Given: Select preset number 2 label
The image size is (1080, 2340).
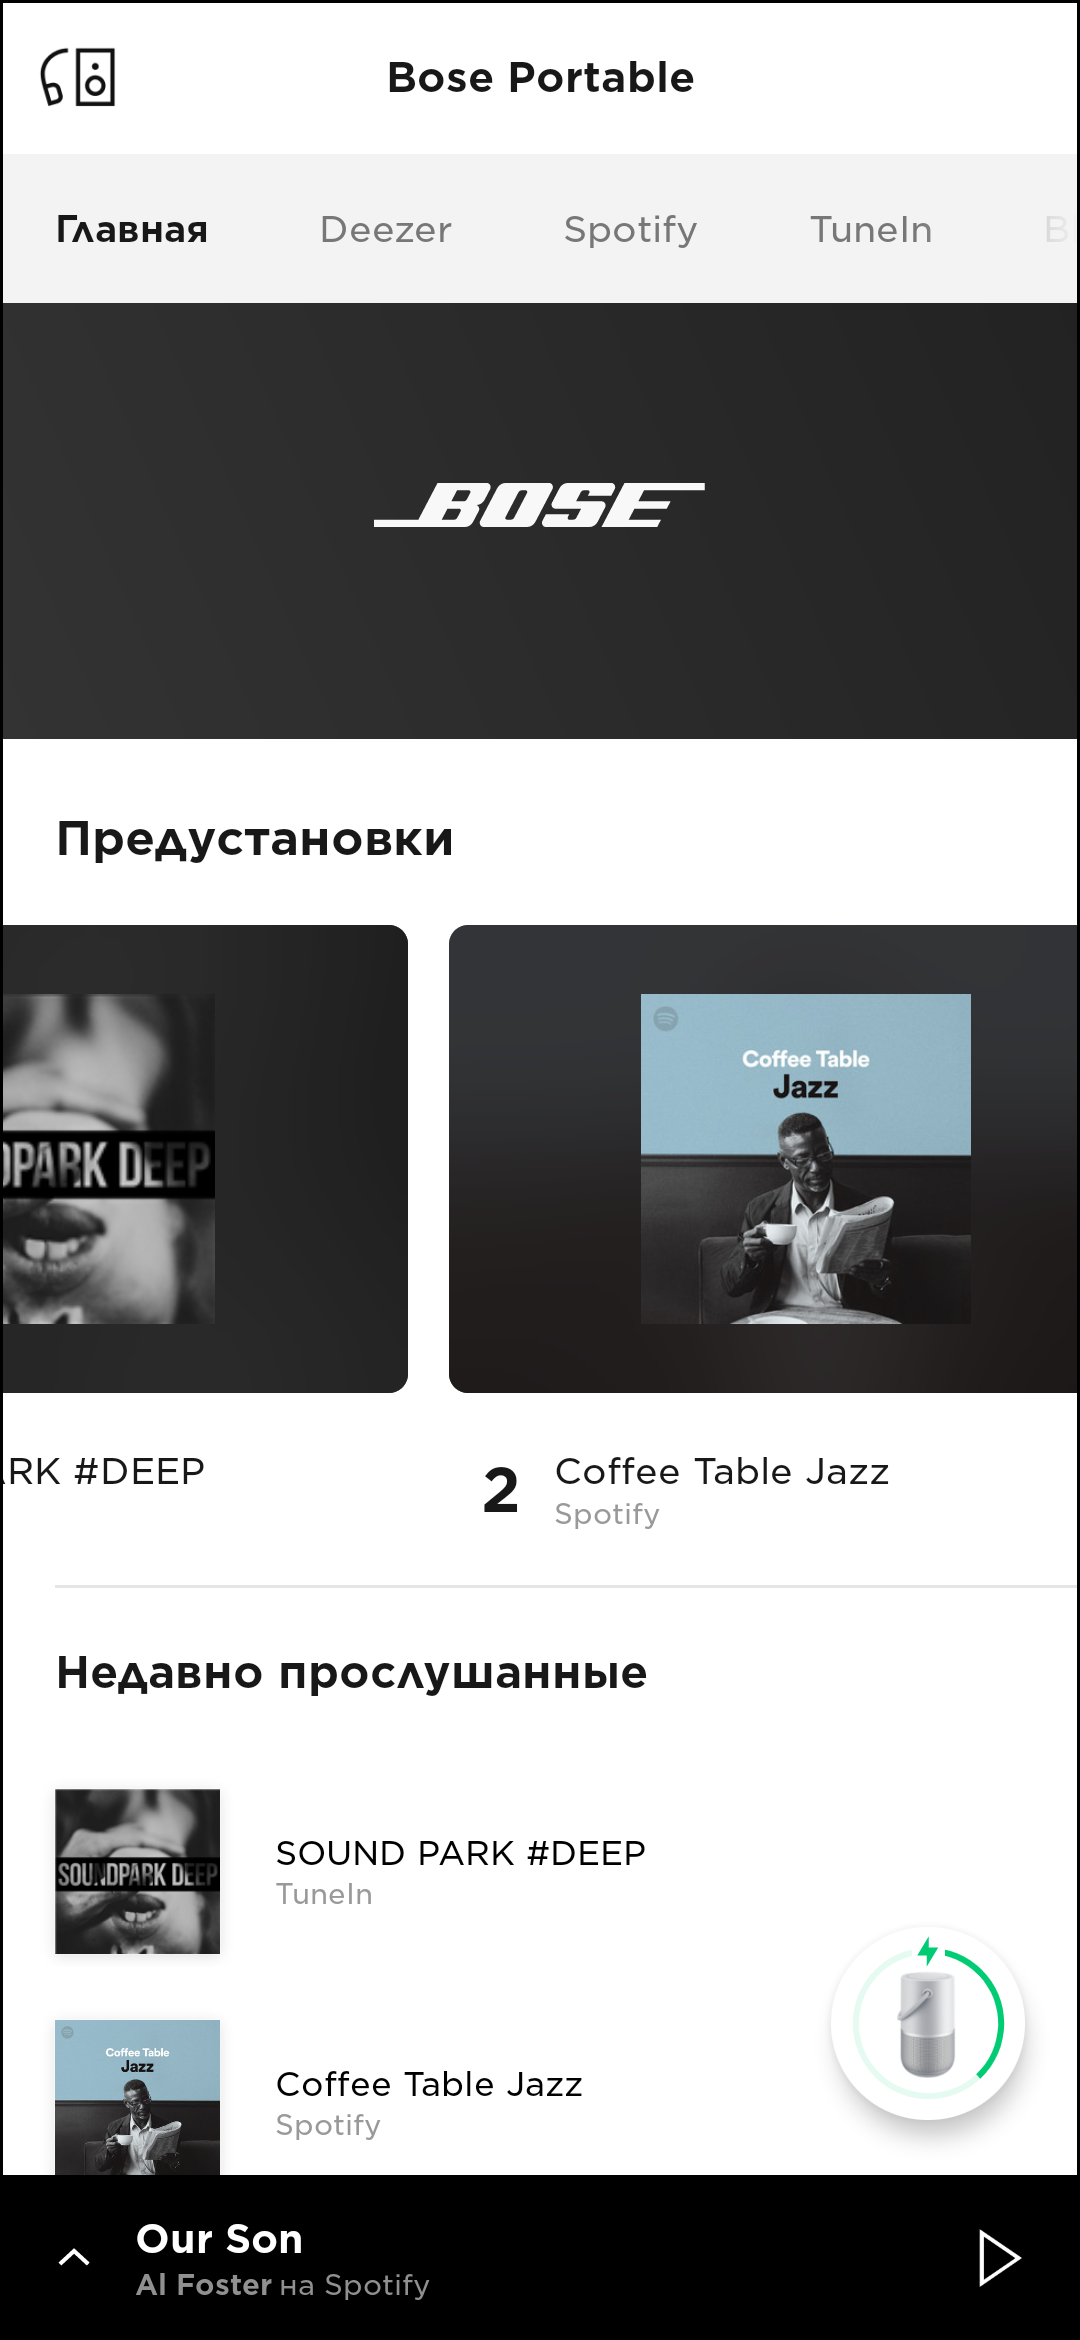Looking at the screenshot, I should pos(500,1490).
